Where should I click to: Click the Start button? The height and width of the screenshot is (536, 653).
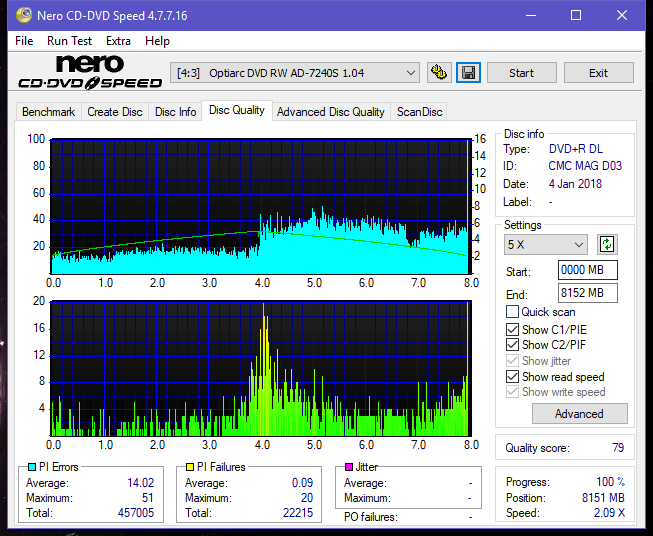point(521,73)
